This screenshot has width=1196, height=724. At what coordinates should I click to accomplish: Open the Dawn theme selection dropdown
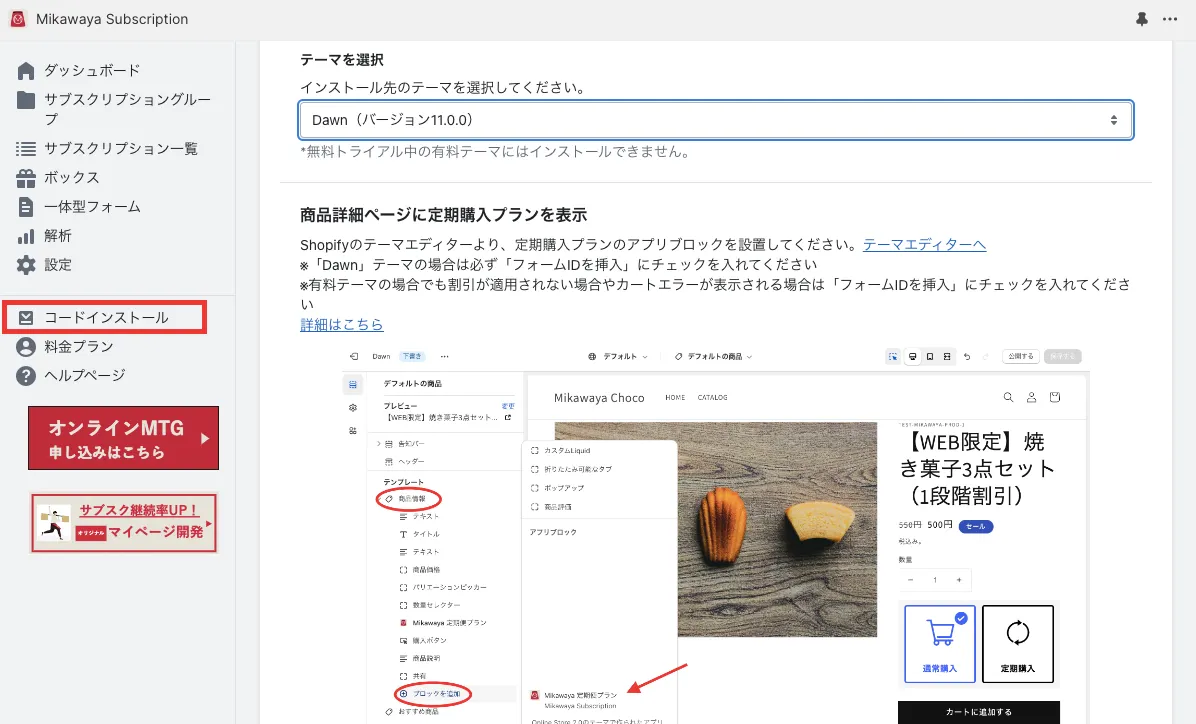(715, 120)
